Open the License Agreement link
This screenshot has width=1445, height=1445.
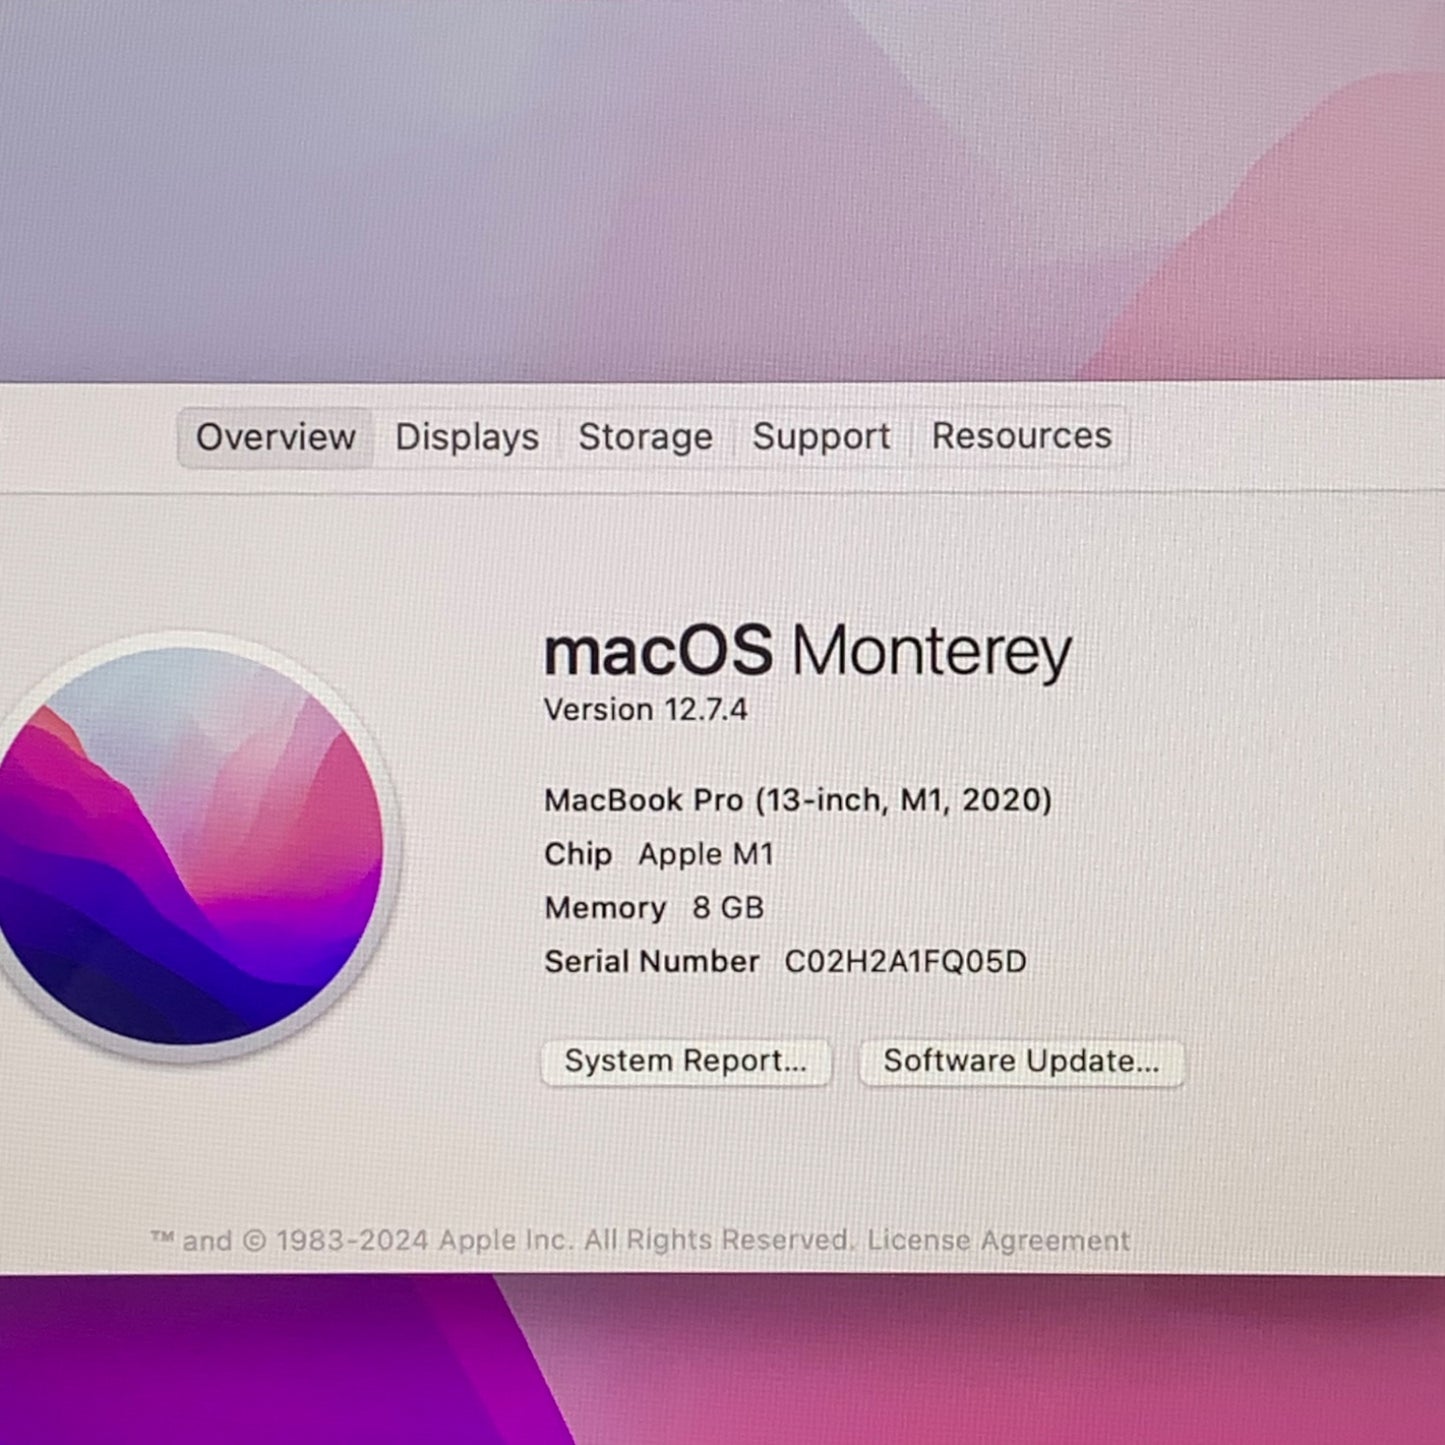[x=998, y=1240]
